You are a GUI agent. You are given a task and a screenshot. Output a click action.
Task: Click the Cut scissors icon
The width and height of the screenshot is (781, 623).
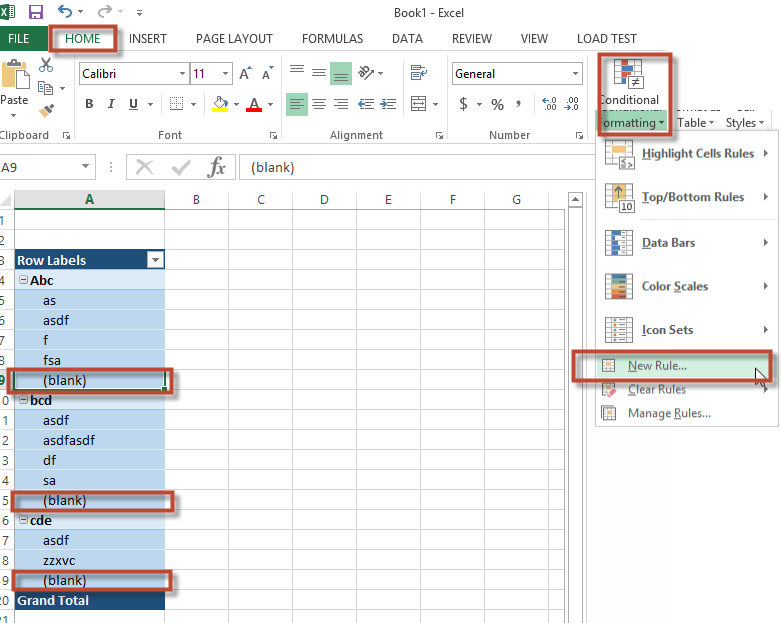coord(46,65)
